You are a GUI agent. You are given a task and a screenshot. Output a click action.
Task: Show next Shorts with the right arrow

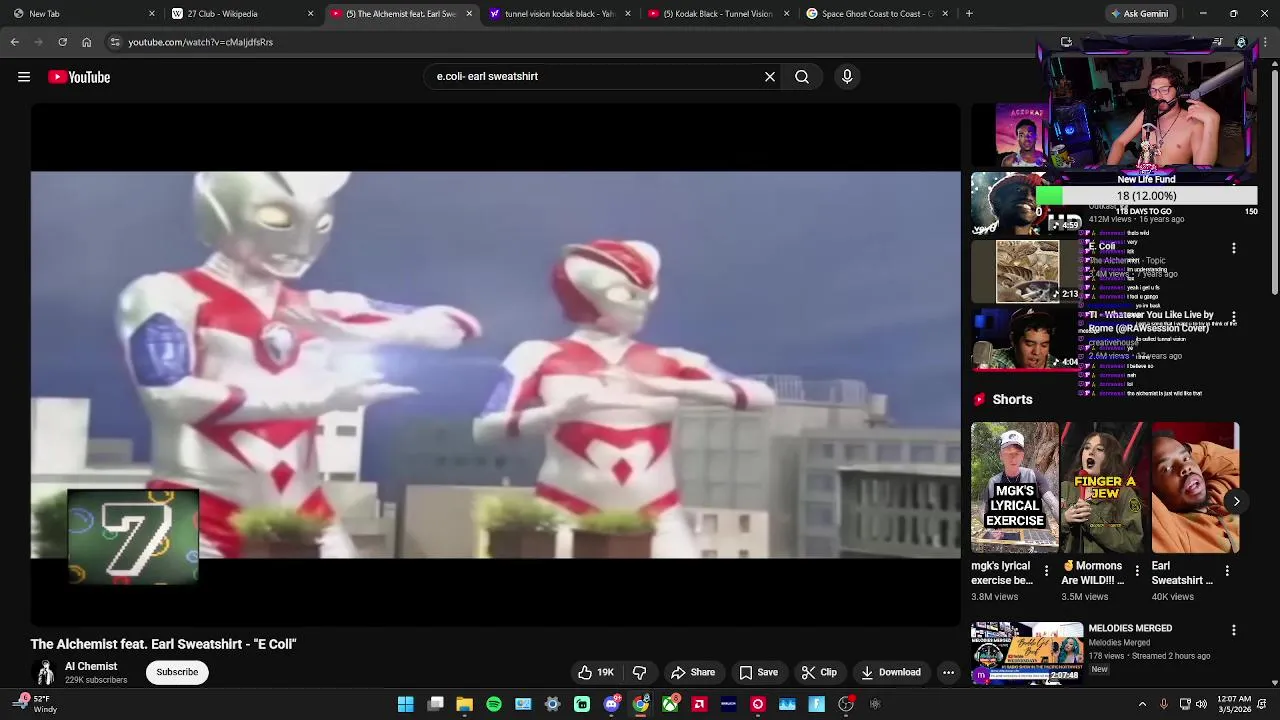(x=1236, y=502)
